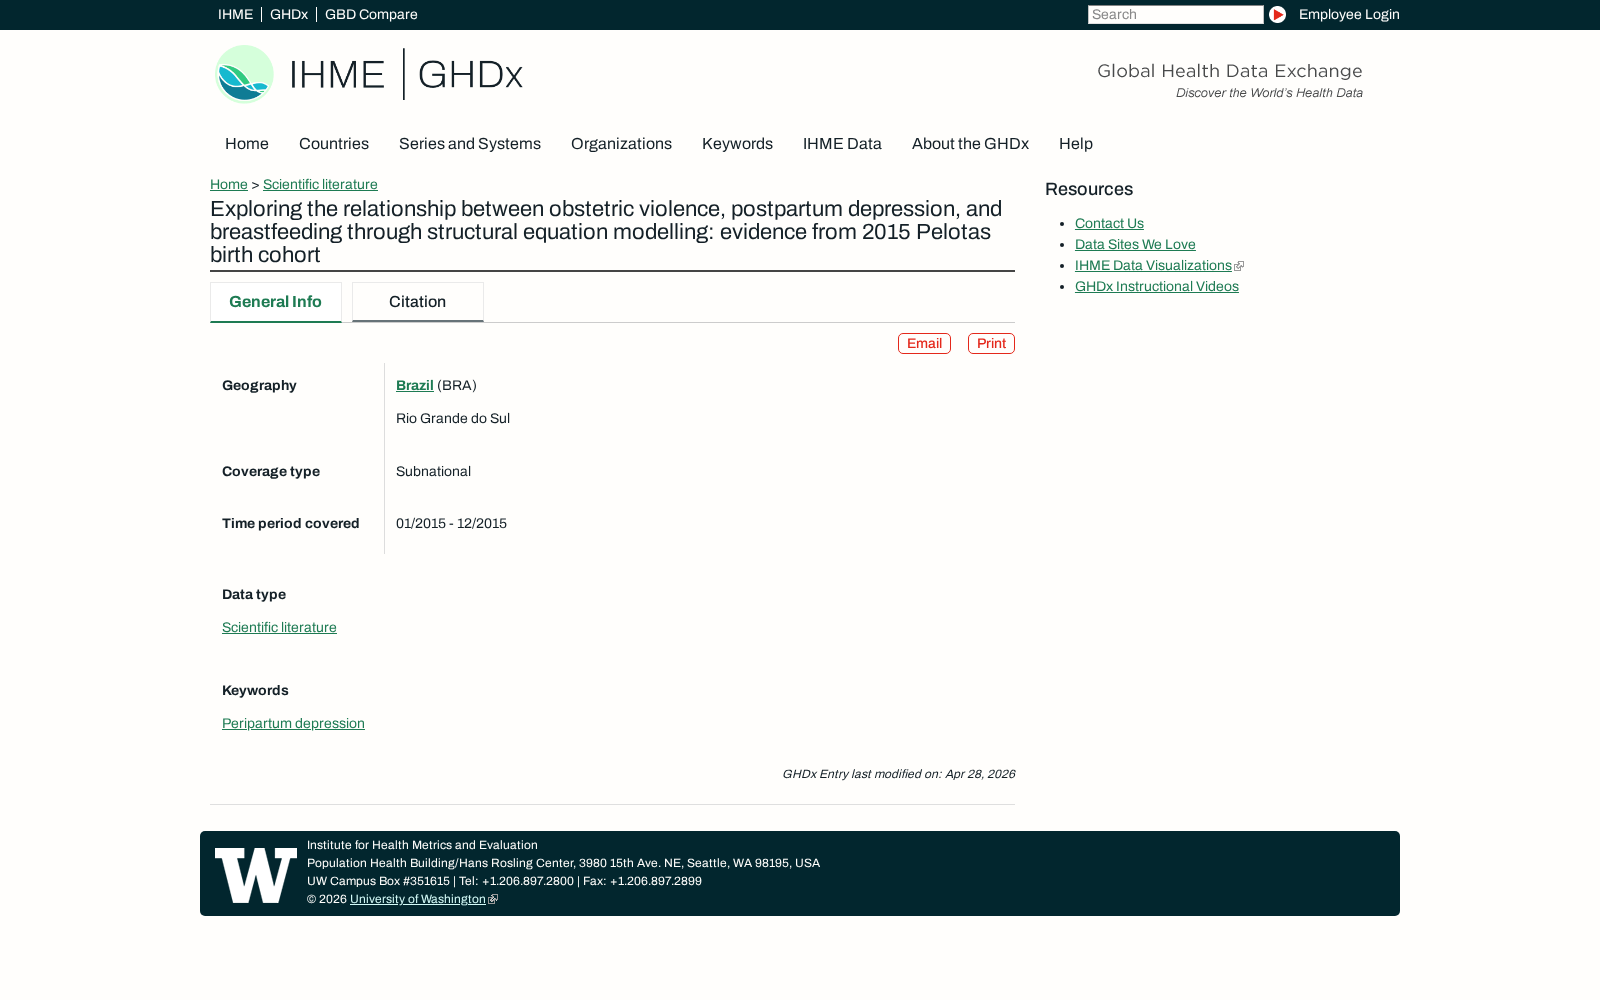The height and width of the screenshot is (1000, 1600).
Task: Open Contact Us resource link
Action: 1109,224
